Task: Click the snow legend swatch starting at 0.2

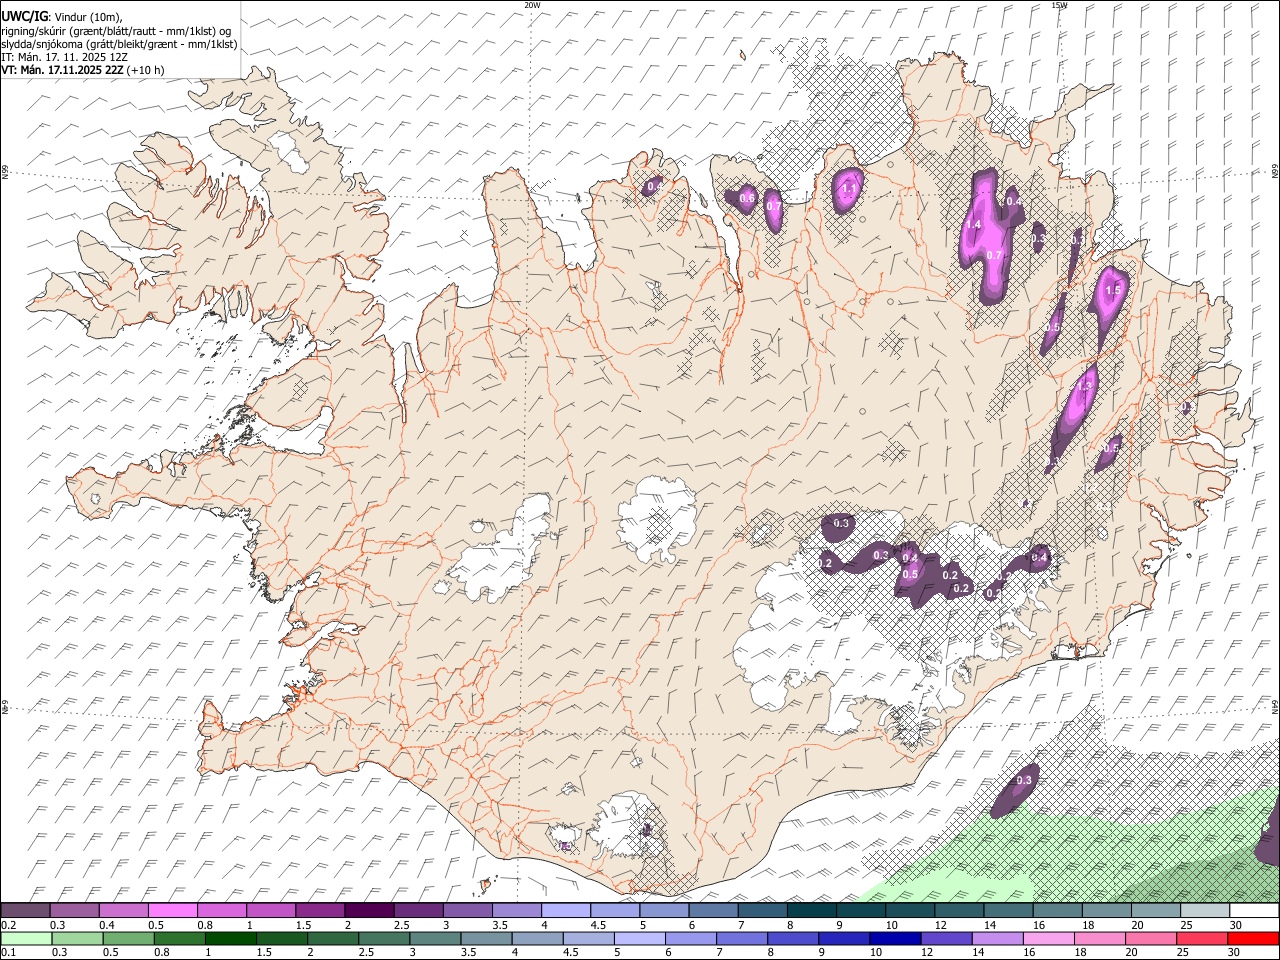Action: click(25, 910)
